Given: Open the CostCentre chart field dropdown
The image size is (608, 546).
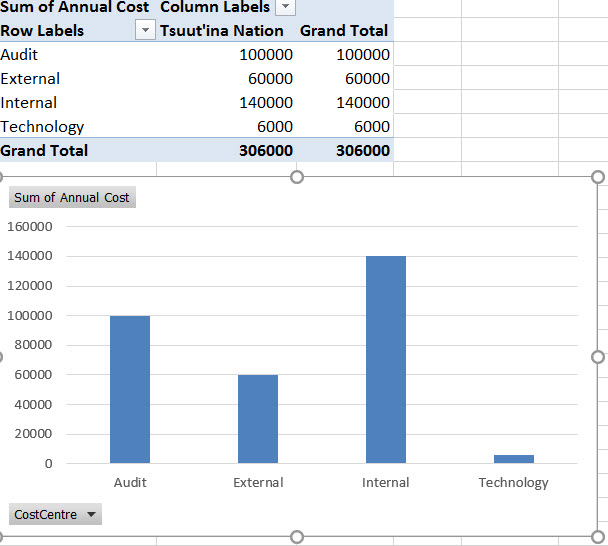Looking at the screenshot, I should click(55, 514).
